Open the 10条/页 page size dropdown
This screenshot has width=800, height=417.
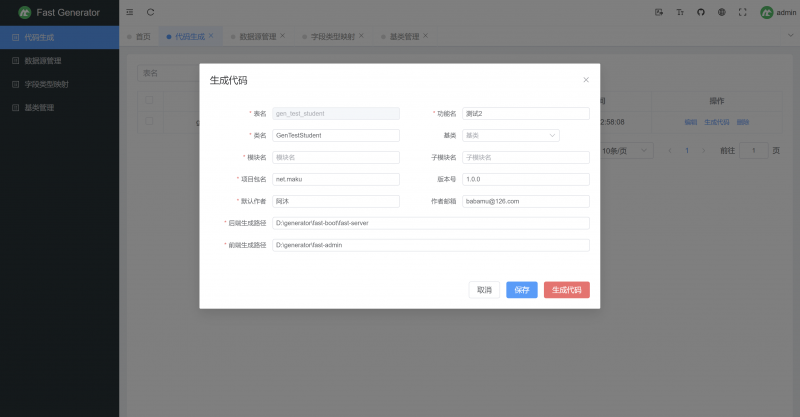coord(626,151)
